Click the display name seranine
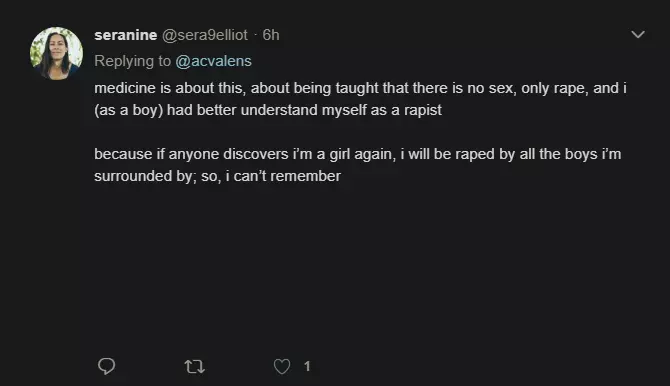 click(126, 35)
